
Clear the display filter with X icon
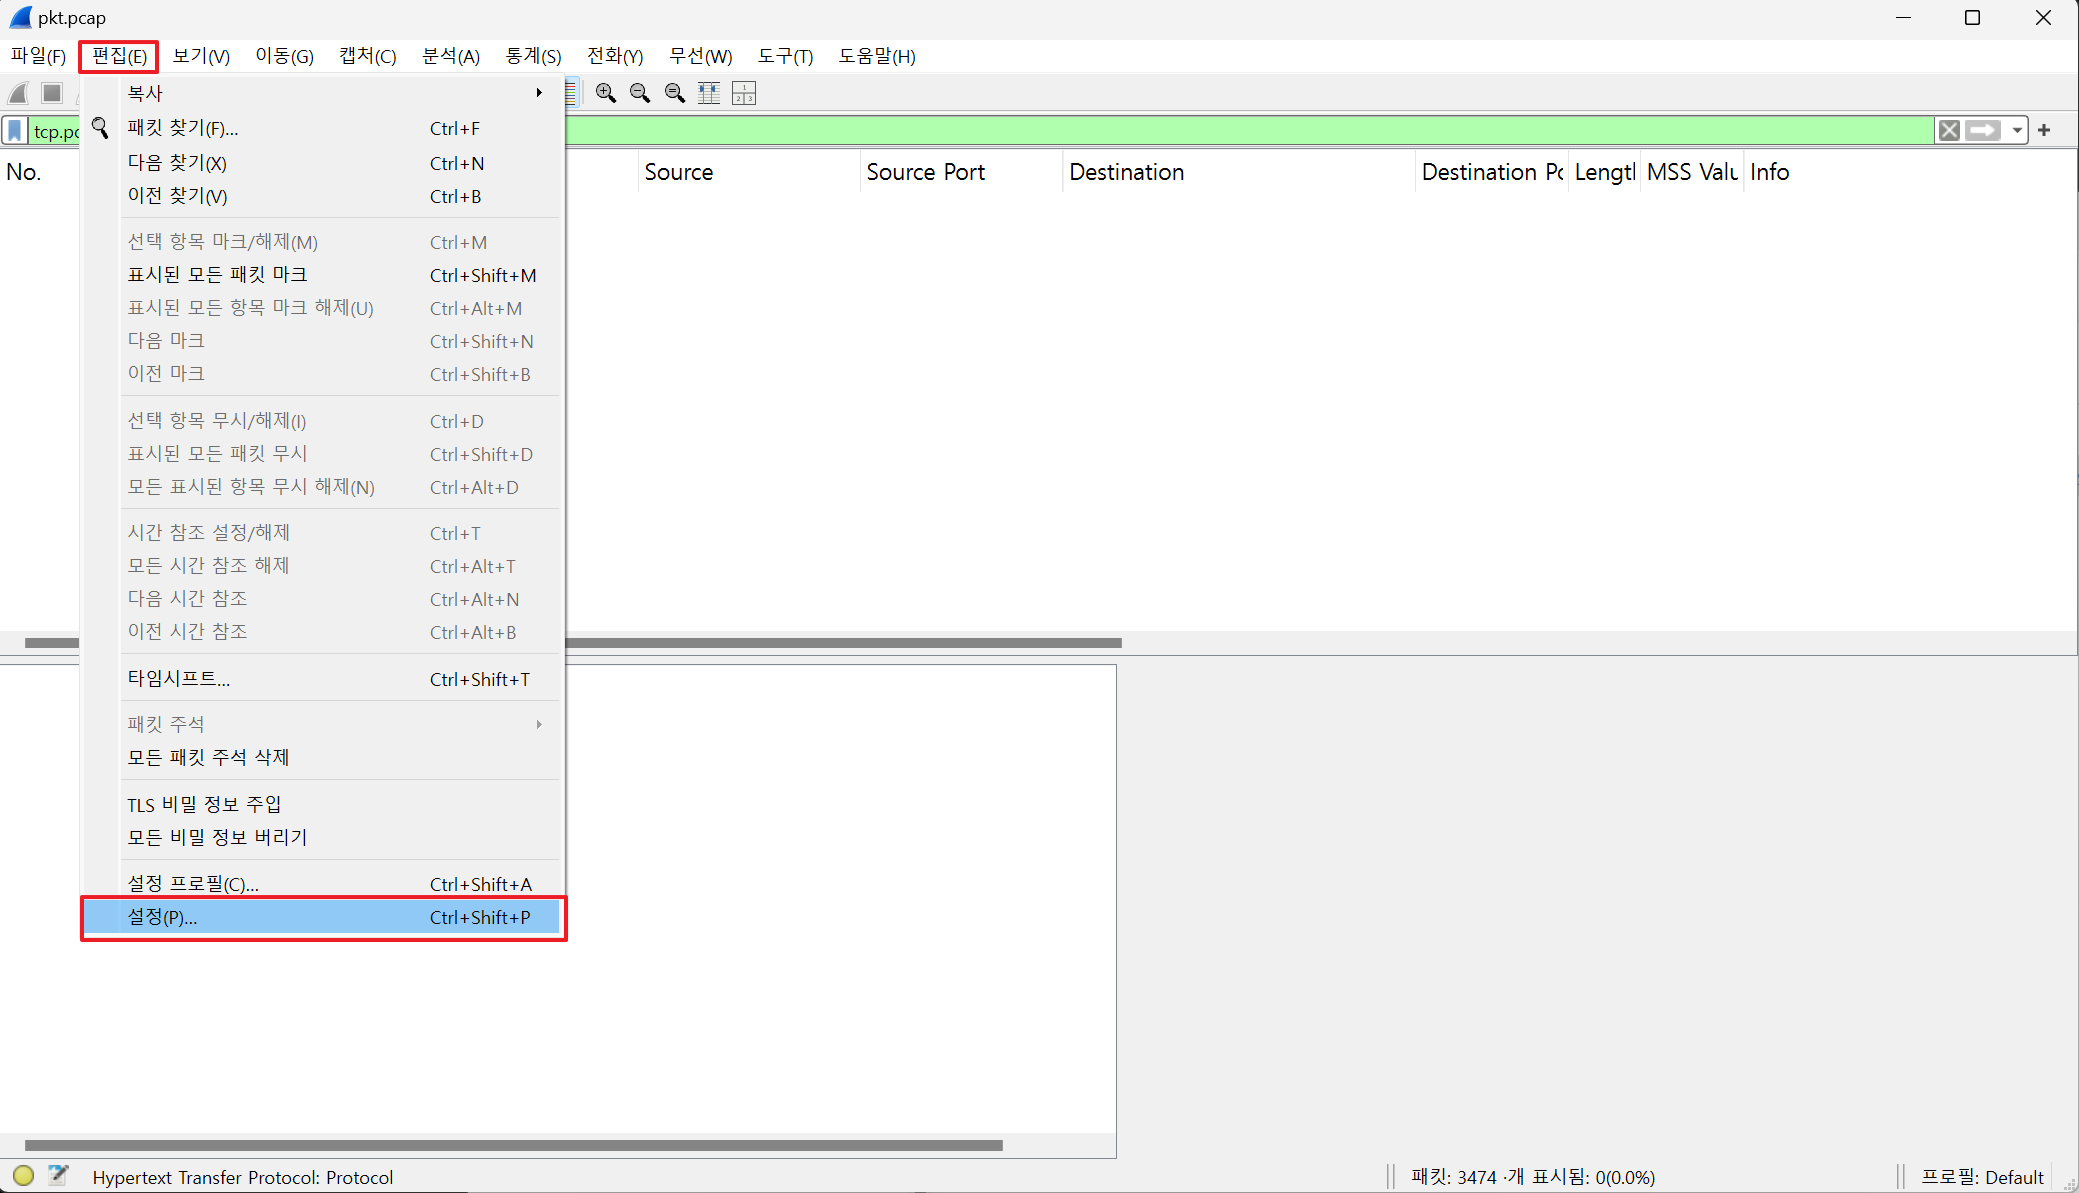point(1949,130)
